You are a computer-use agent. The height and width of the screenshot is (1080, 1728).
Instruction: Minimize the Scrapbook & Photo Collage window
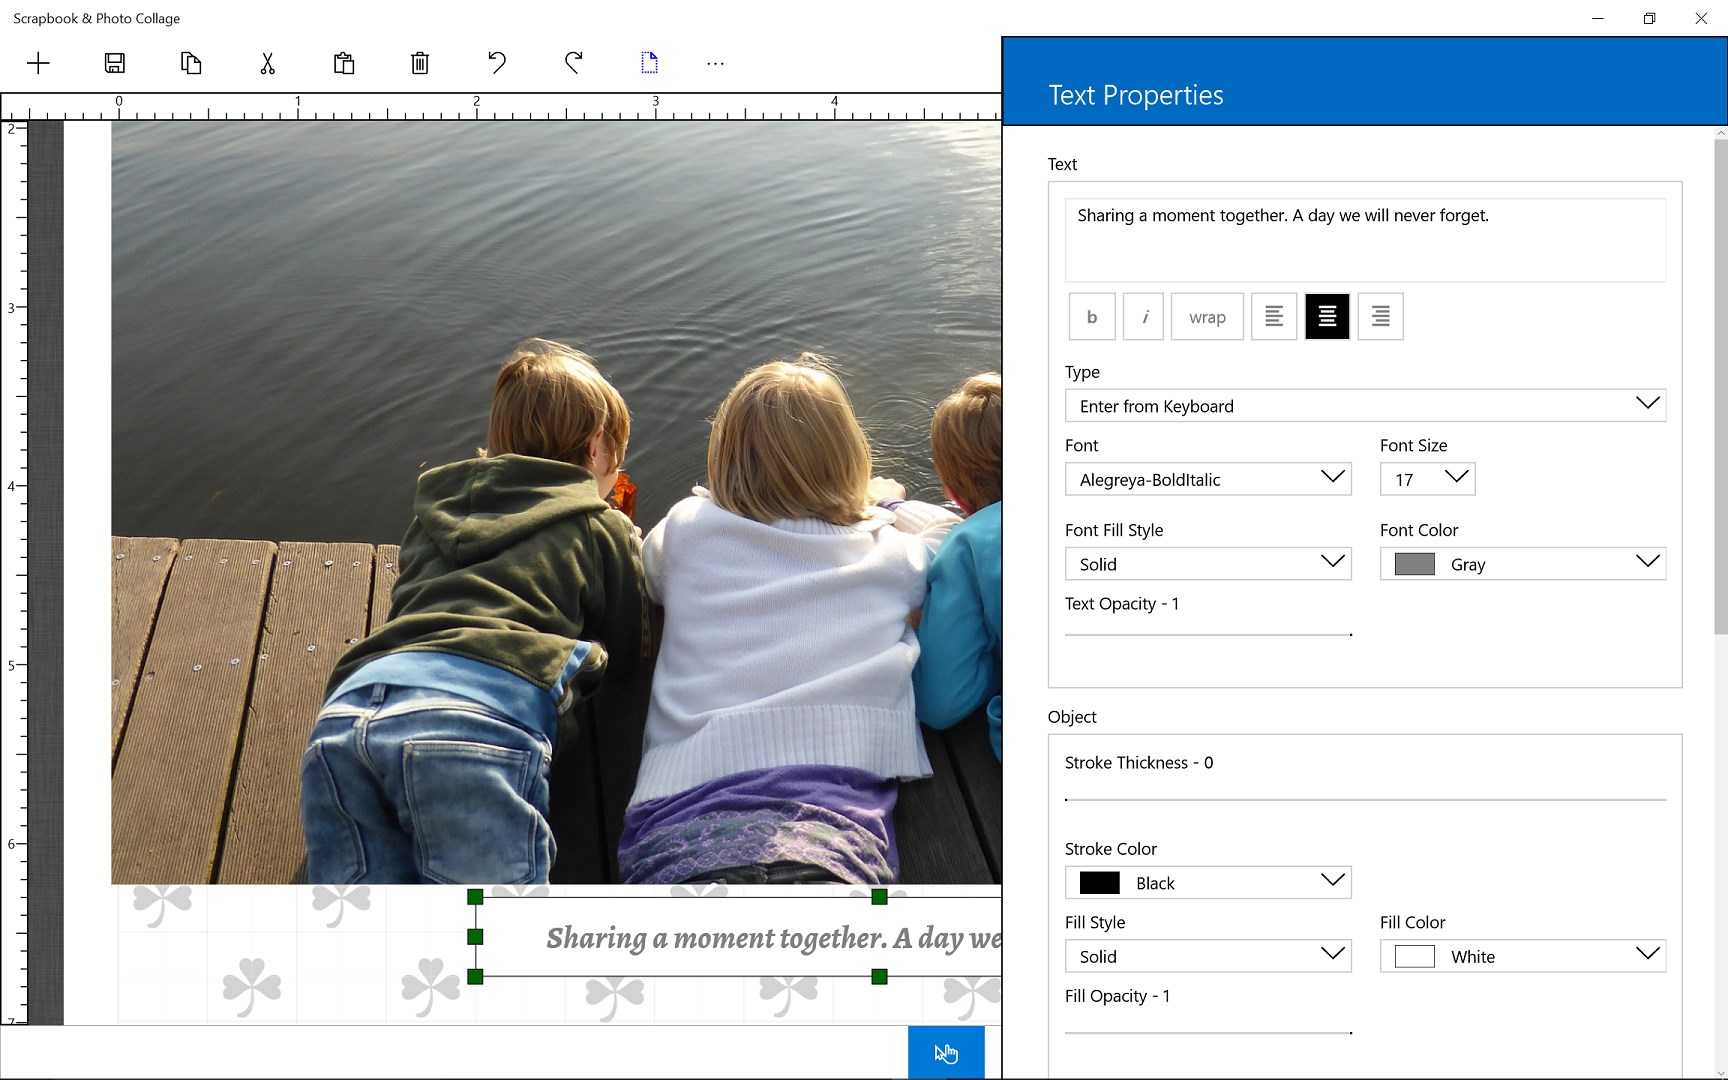tap(1598, 18)
